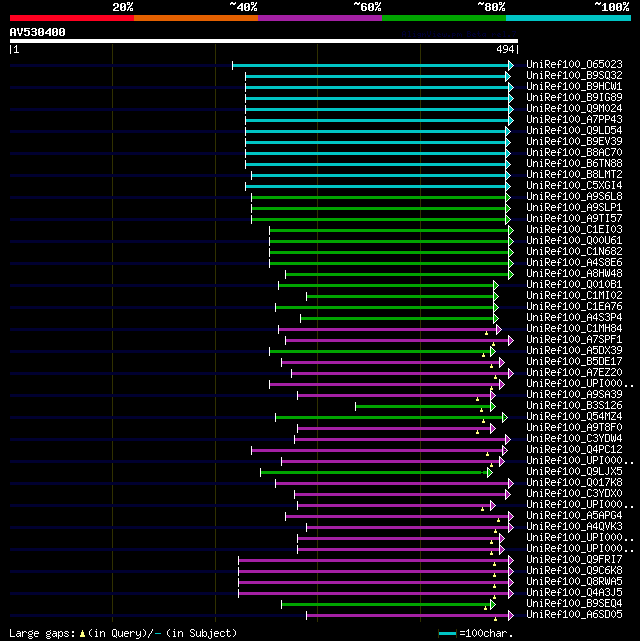Image resolution: width=640 pixels, height=641 pixels.
Task: Select hit label UniRef100_B6TN88
Action: [x=574, y=164]
